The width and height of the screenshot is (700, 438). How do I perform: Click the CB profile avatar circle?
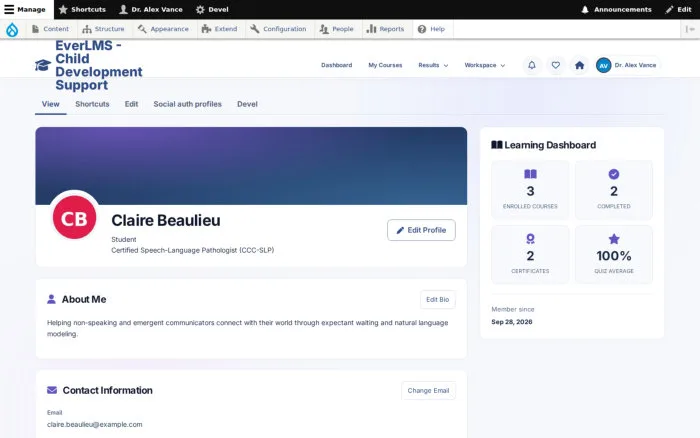[x=75, y=217]
